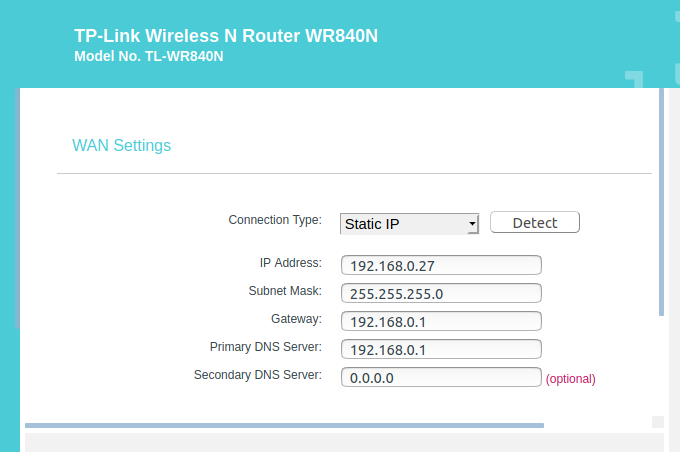Screen dimensions: 680x452
Task: Click the Primary DNS Server label
Action: pyautogui.click(x=266, y=347)
